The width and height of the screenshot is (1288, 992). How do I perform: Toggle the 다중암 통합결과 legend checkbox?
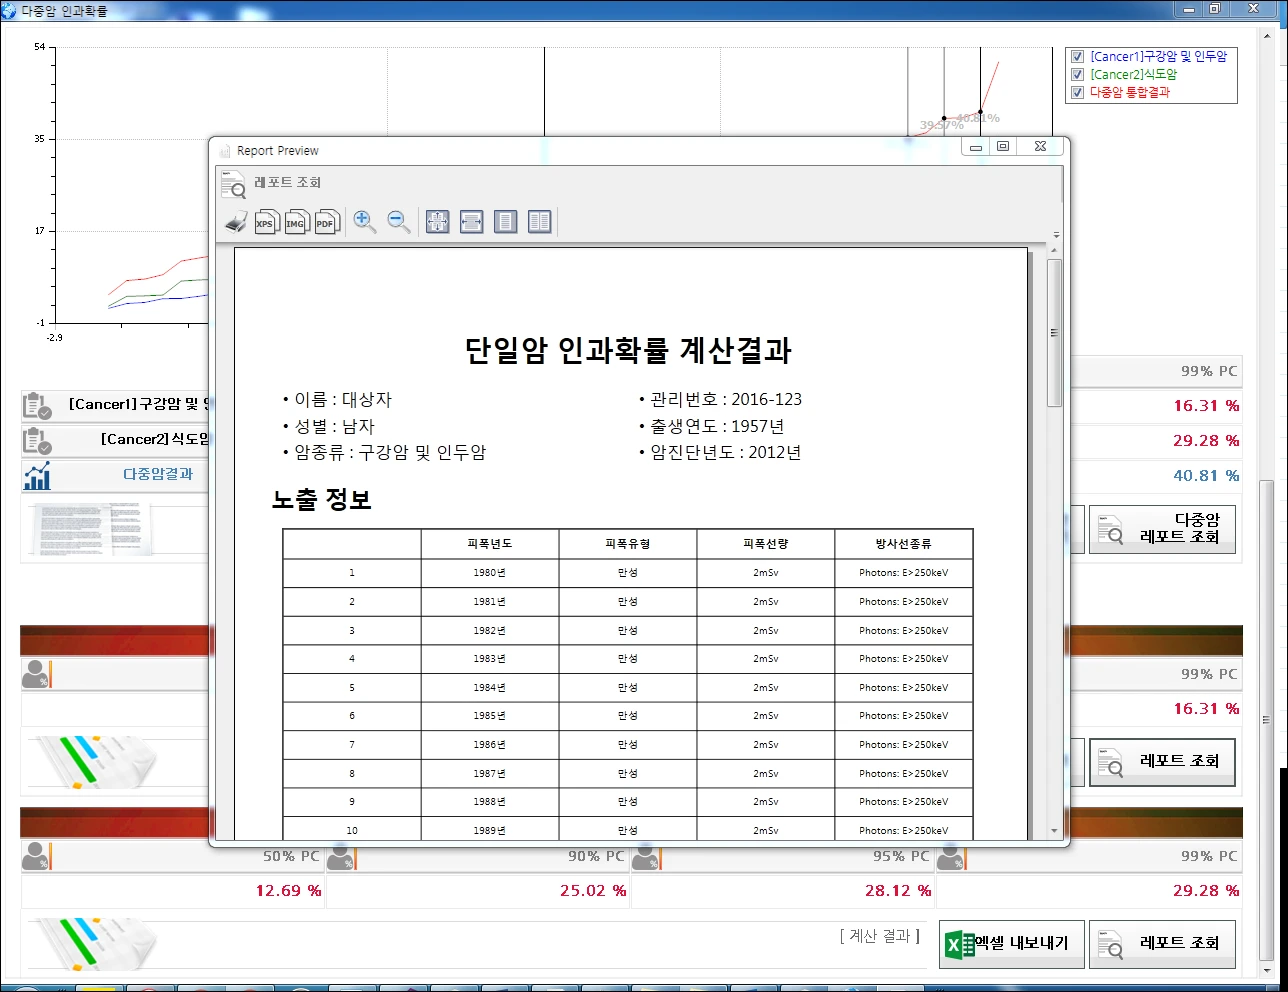(1077, 93)
